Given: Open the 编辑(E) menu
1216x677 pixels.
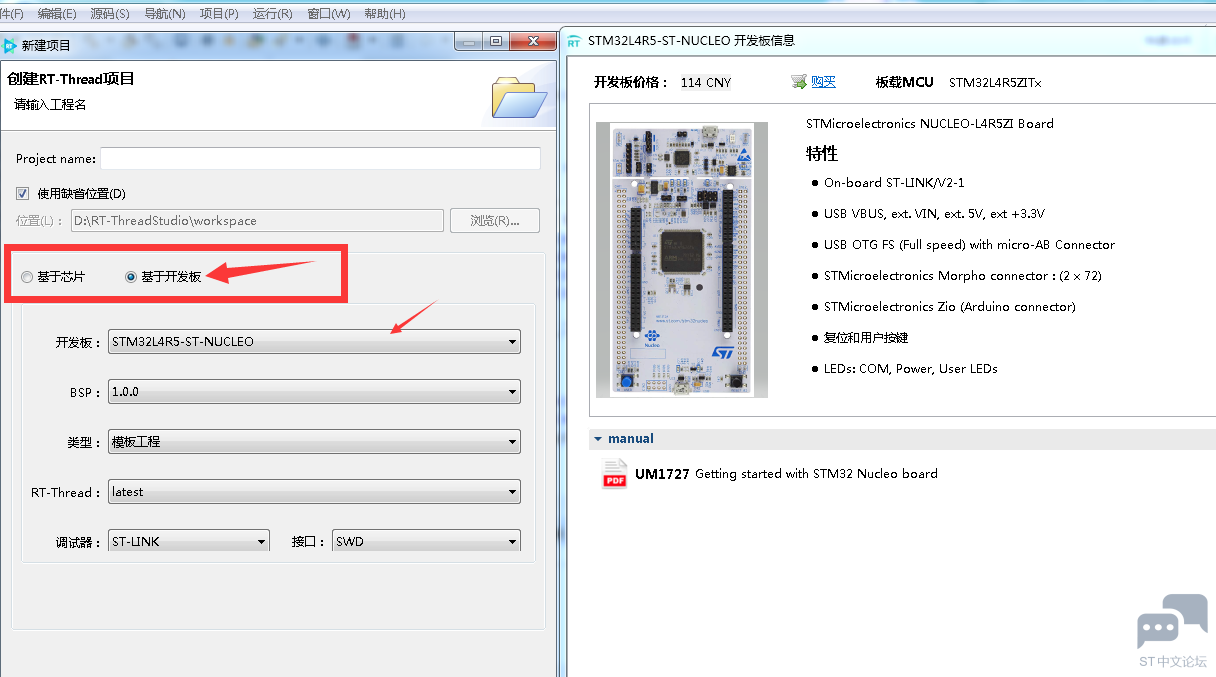Looking at the screenshot, I should 57,14.
